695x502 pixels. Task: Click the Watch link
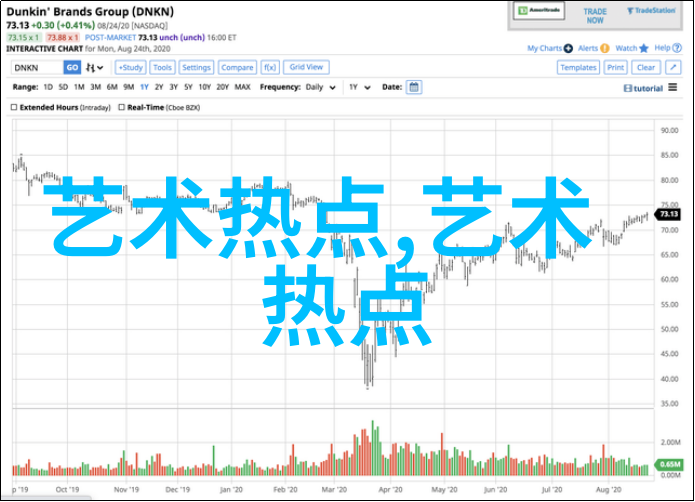coord(626,48)
